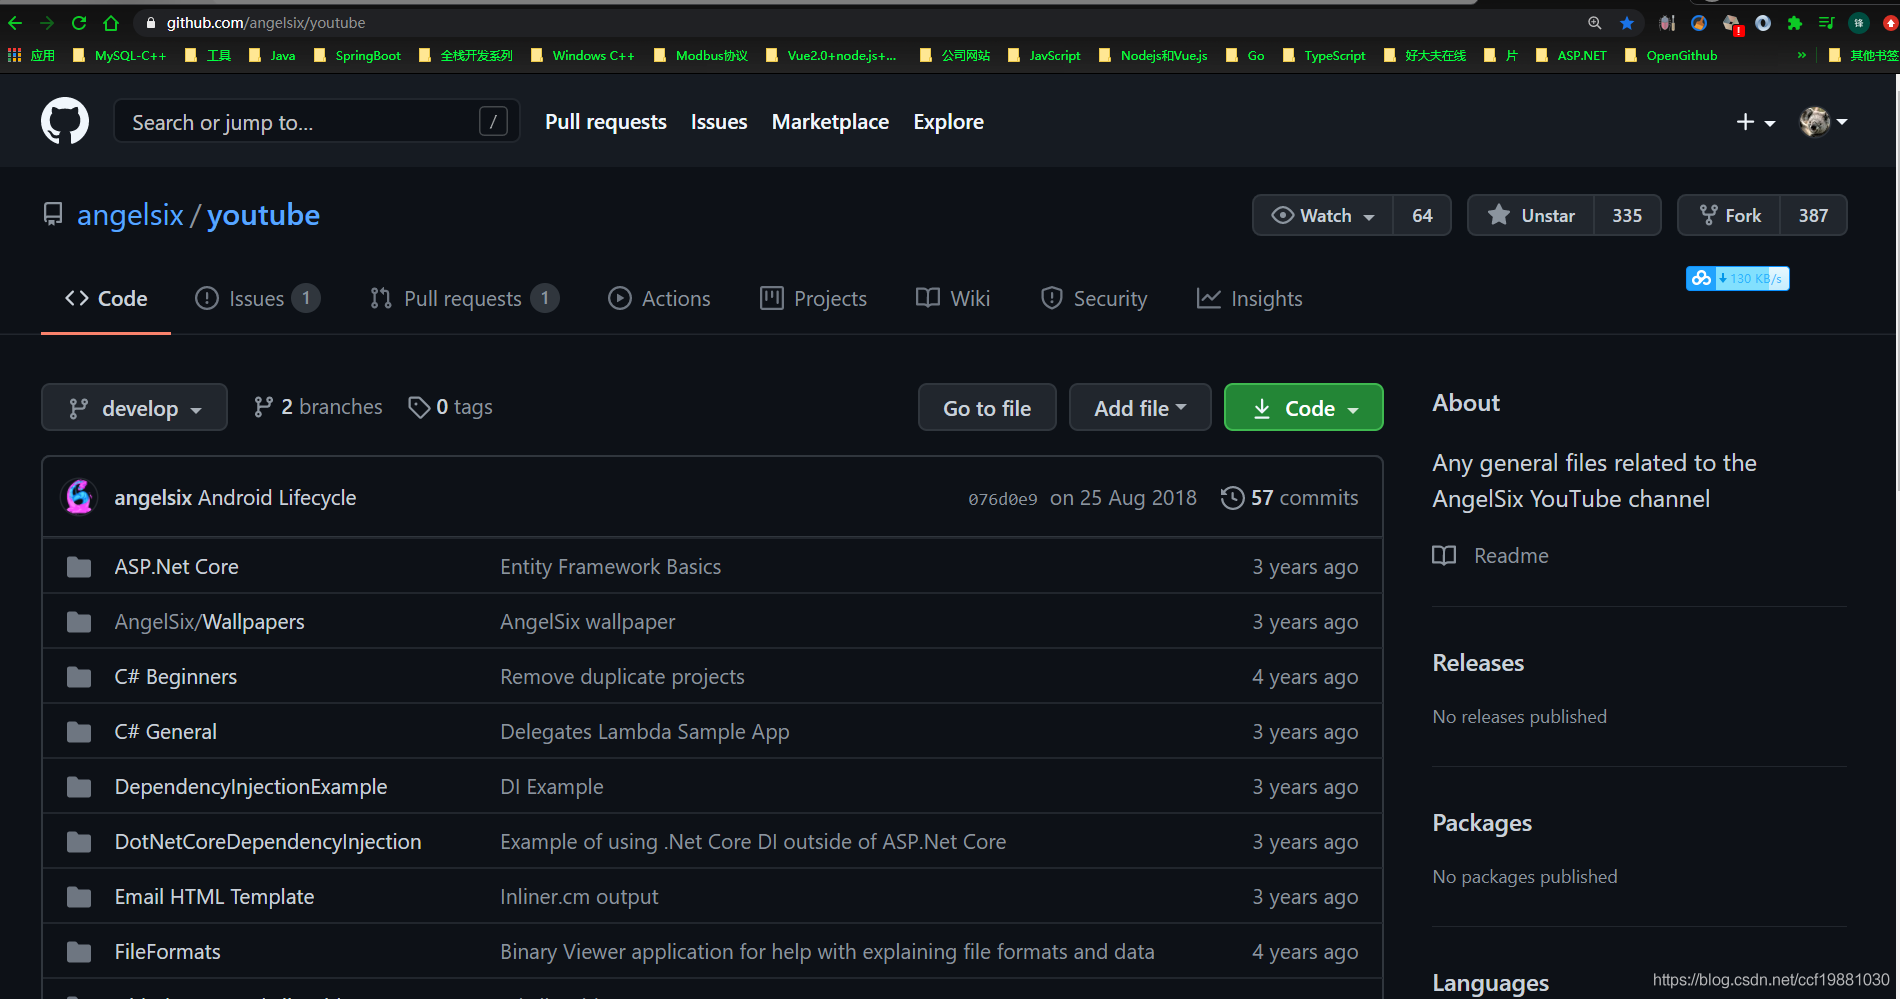
Task: Open the user avatar menu
Action: click(x=1823, y=121)
